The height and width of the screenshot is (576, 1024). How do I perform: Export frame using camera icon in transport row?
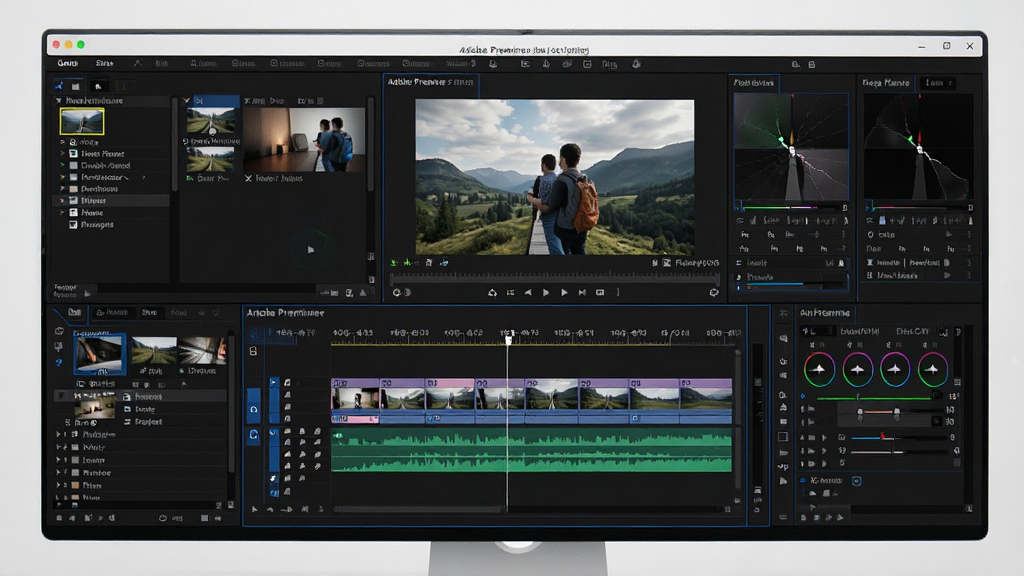[600, 293]
